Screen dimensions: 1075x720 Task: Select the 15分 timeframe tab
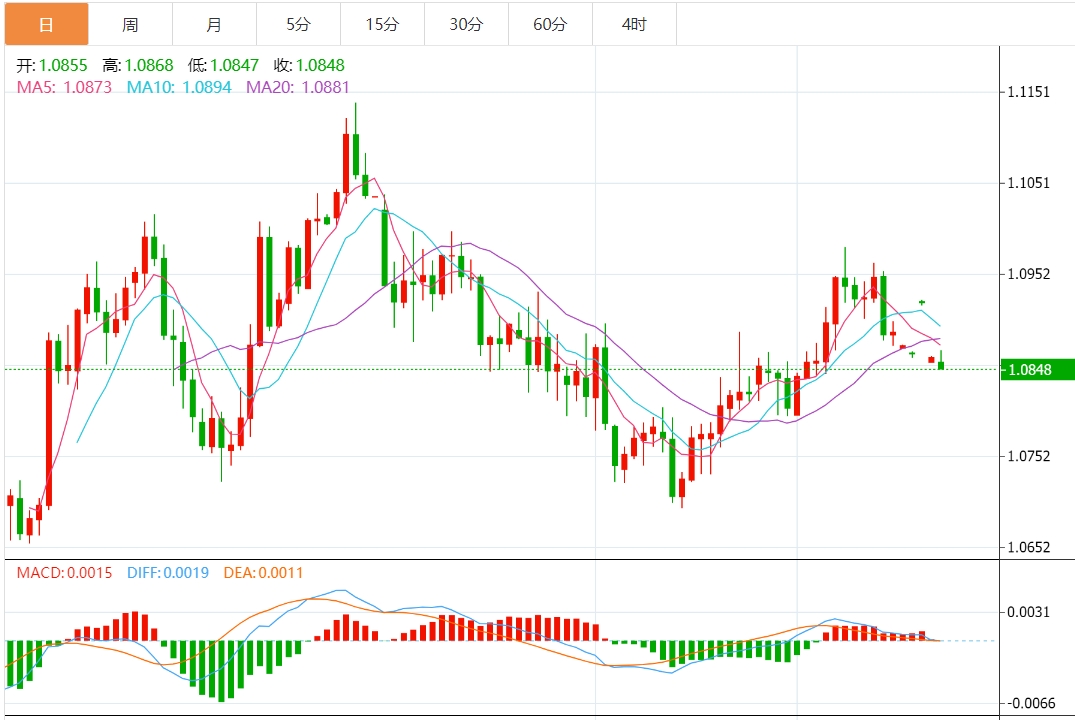pyautogui.click(x=382, y=24)
